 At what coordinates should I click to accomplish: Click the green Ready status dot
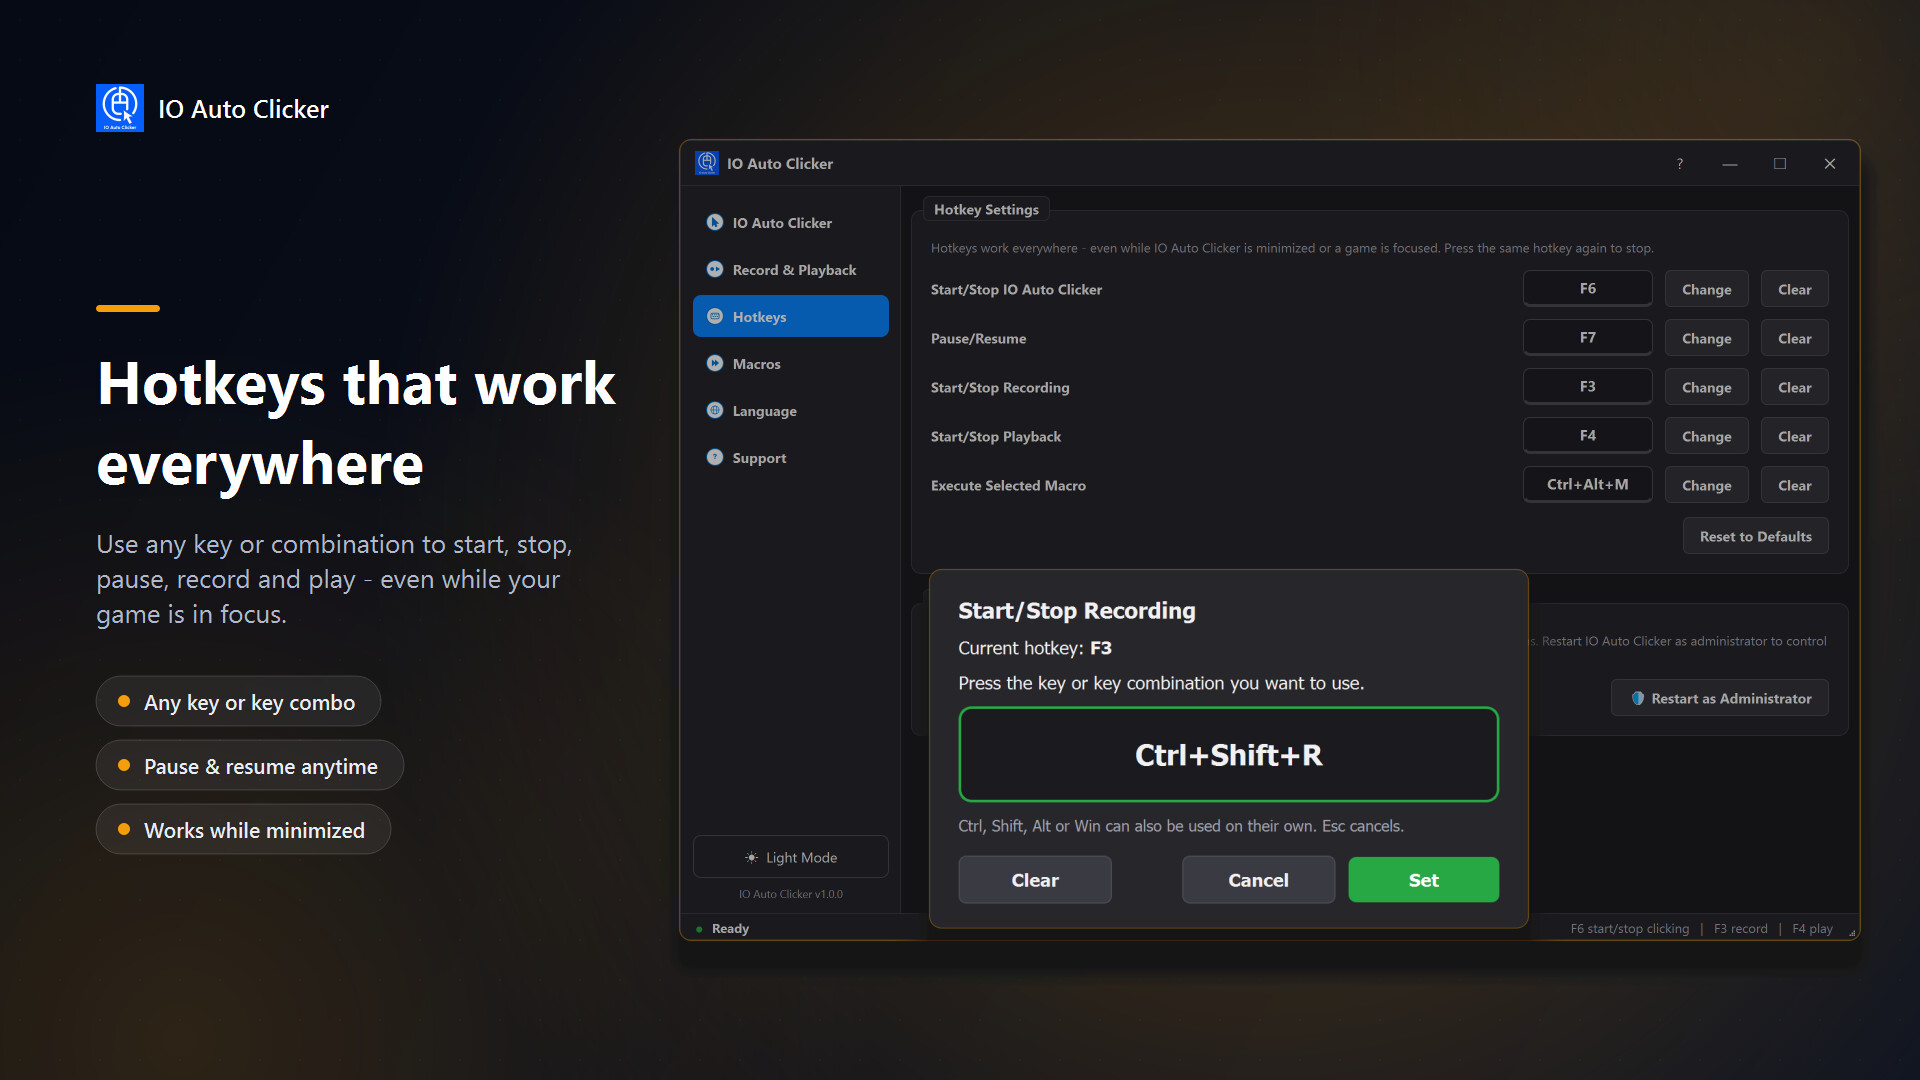[699, 929]
